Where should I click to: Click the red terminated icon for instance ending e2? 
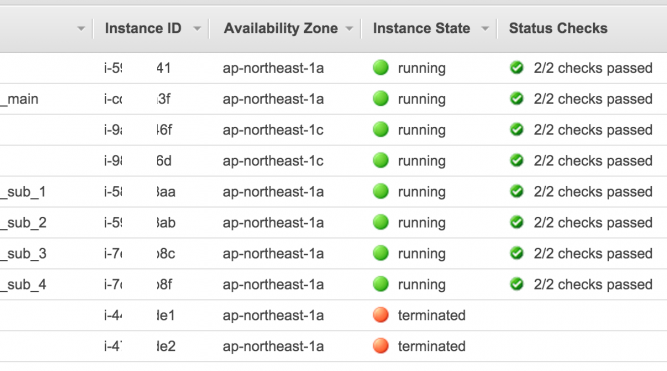coord(381,346)
